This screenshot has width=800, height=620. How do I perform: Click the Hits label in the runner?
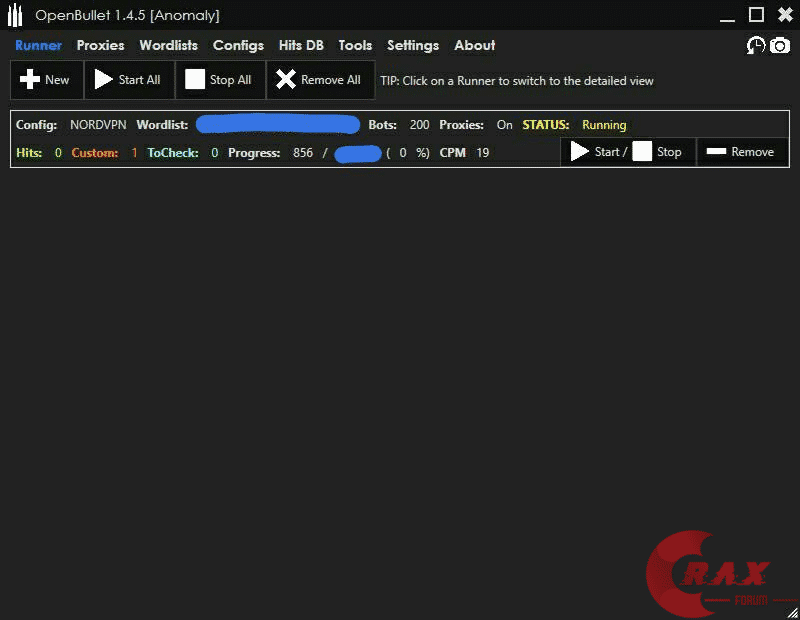click(29, 153)
